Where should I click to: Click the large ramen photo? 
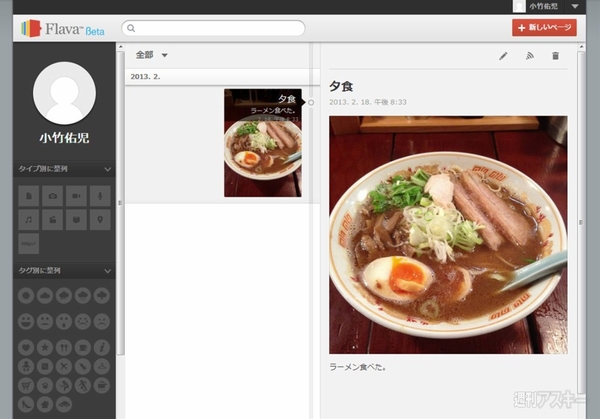(448, 235)
